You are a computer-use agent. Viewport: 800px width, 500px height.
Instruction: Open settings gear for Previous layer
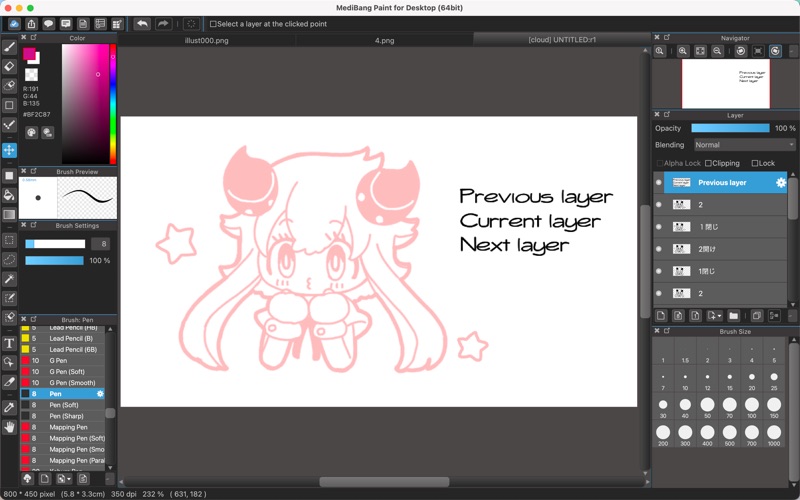pyautogui.click(x=781, y=183)
